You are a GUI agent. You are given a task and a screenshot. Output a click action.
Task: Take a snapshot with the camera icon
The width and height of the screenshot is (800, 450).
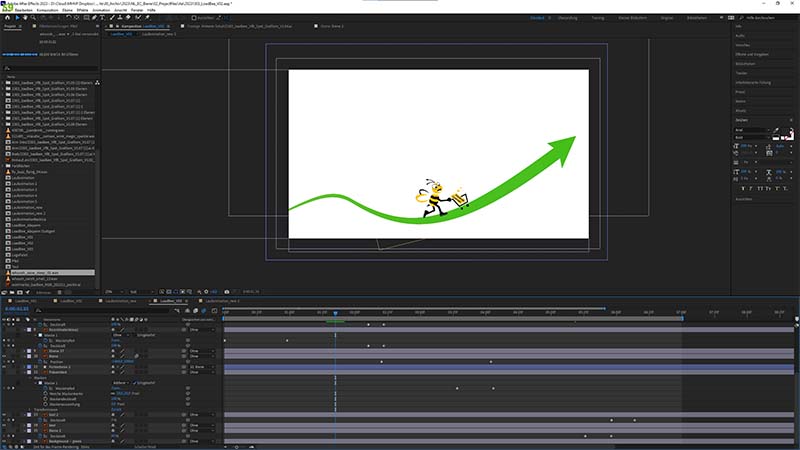(227, 292)
